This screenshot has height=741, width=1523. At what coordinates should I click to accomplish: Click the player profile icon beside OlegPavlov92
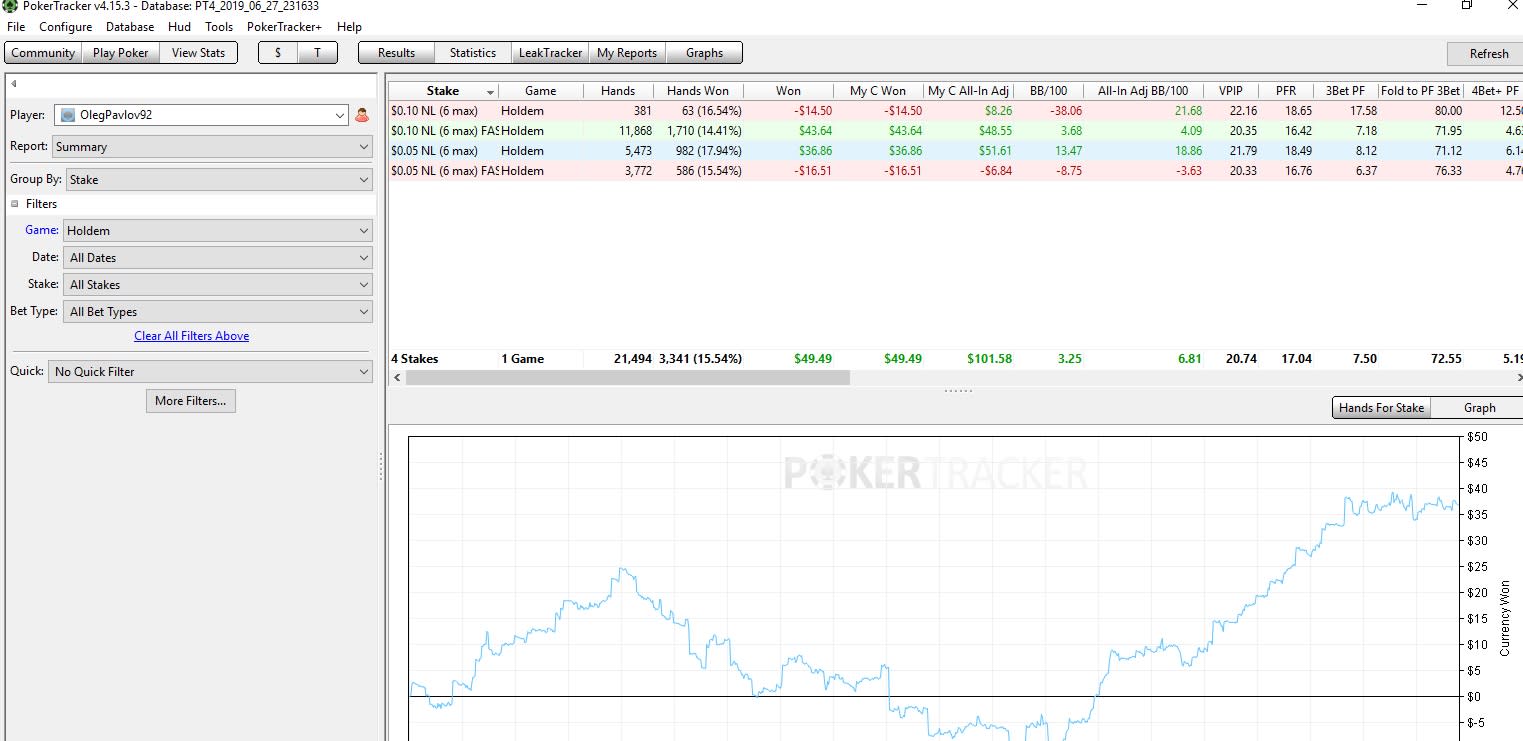pyautogui.click(x=362, y=115)
